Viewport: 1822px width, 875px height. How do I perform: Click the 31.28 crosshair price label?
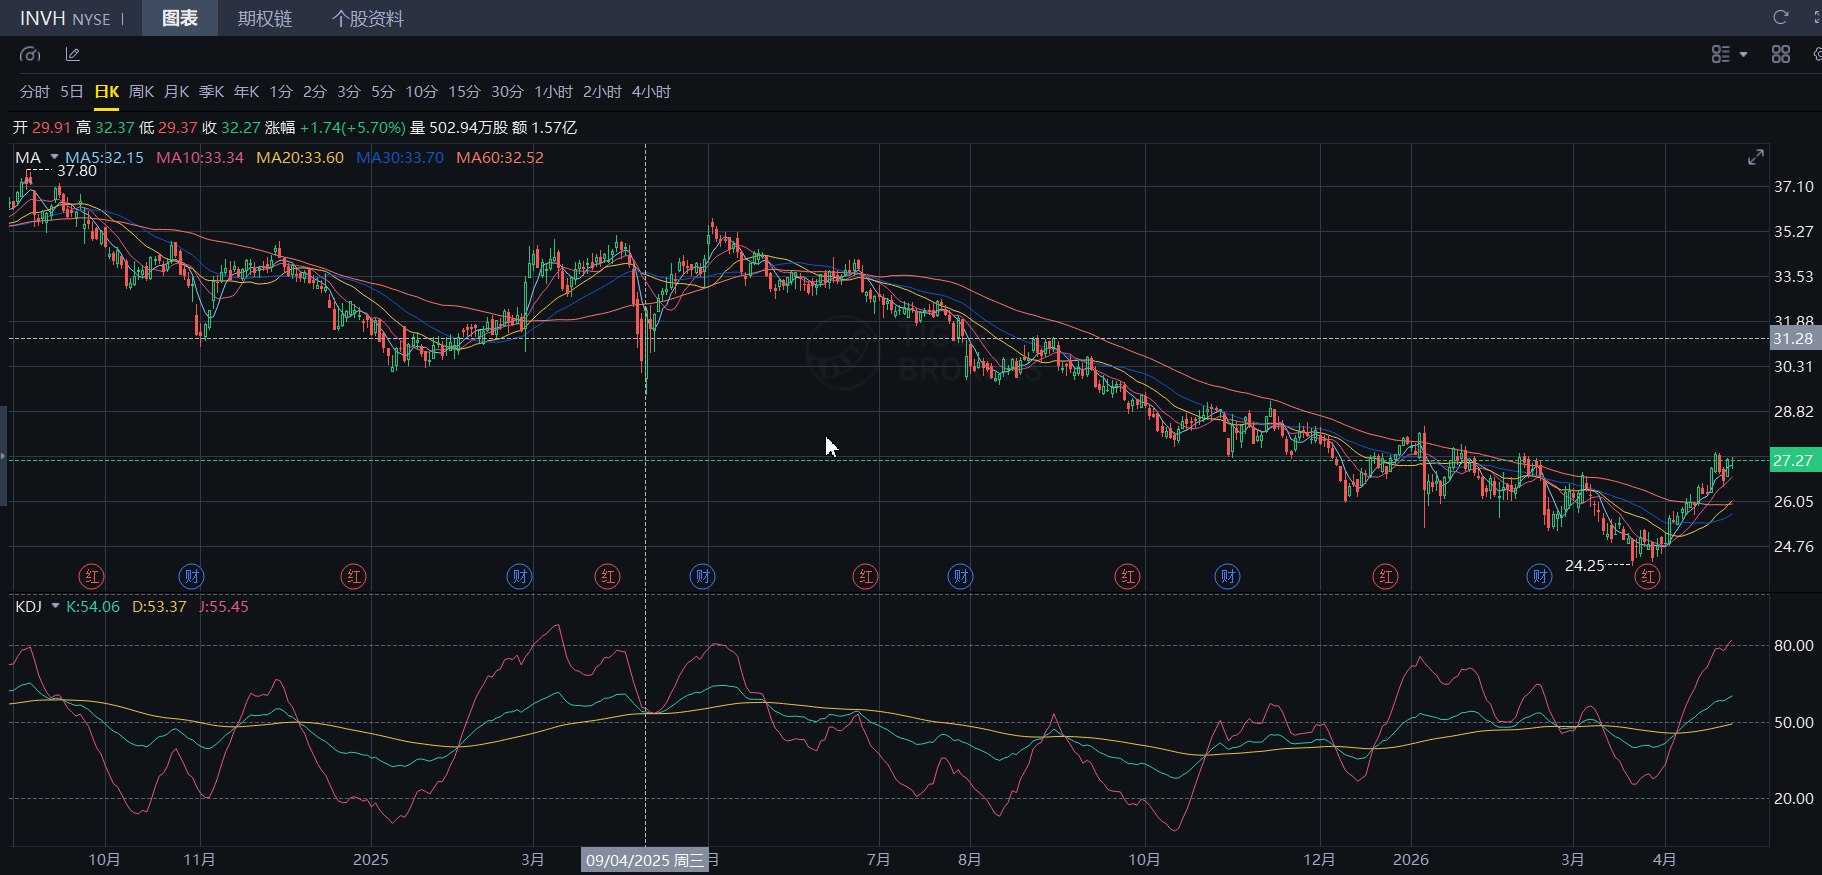tap(1794, 338)
